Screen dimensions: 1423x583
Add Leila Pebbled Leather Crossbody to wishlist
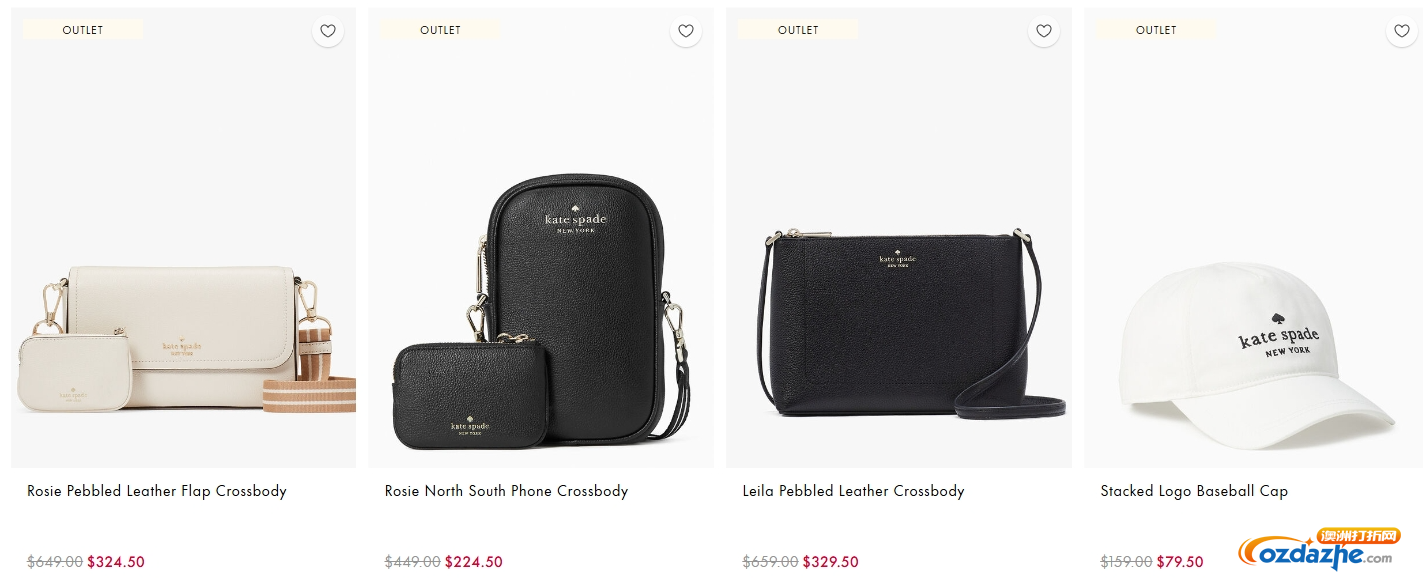coord(1044,31)
